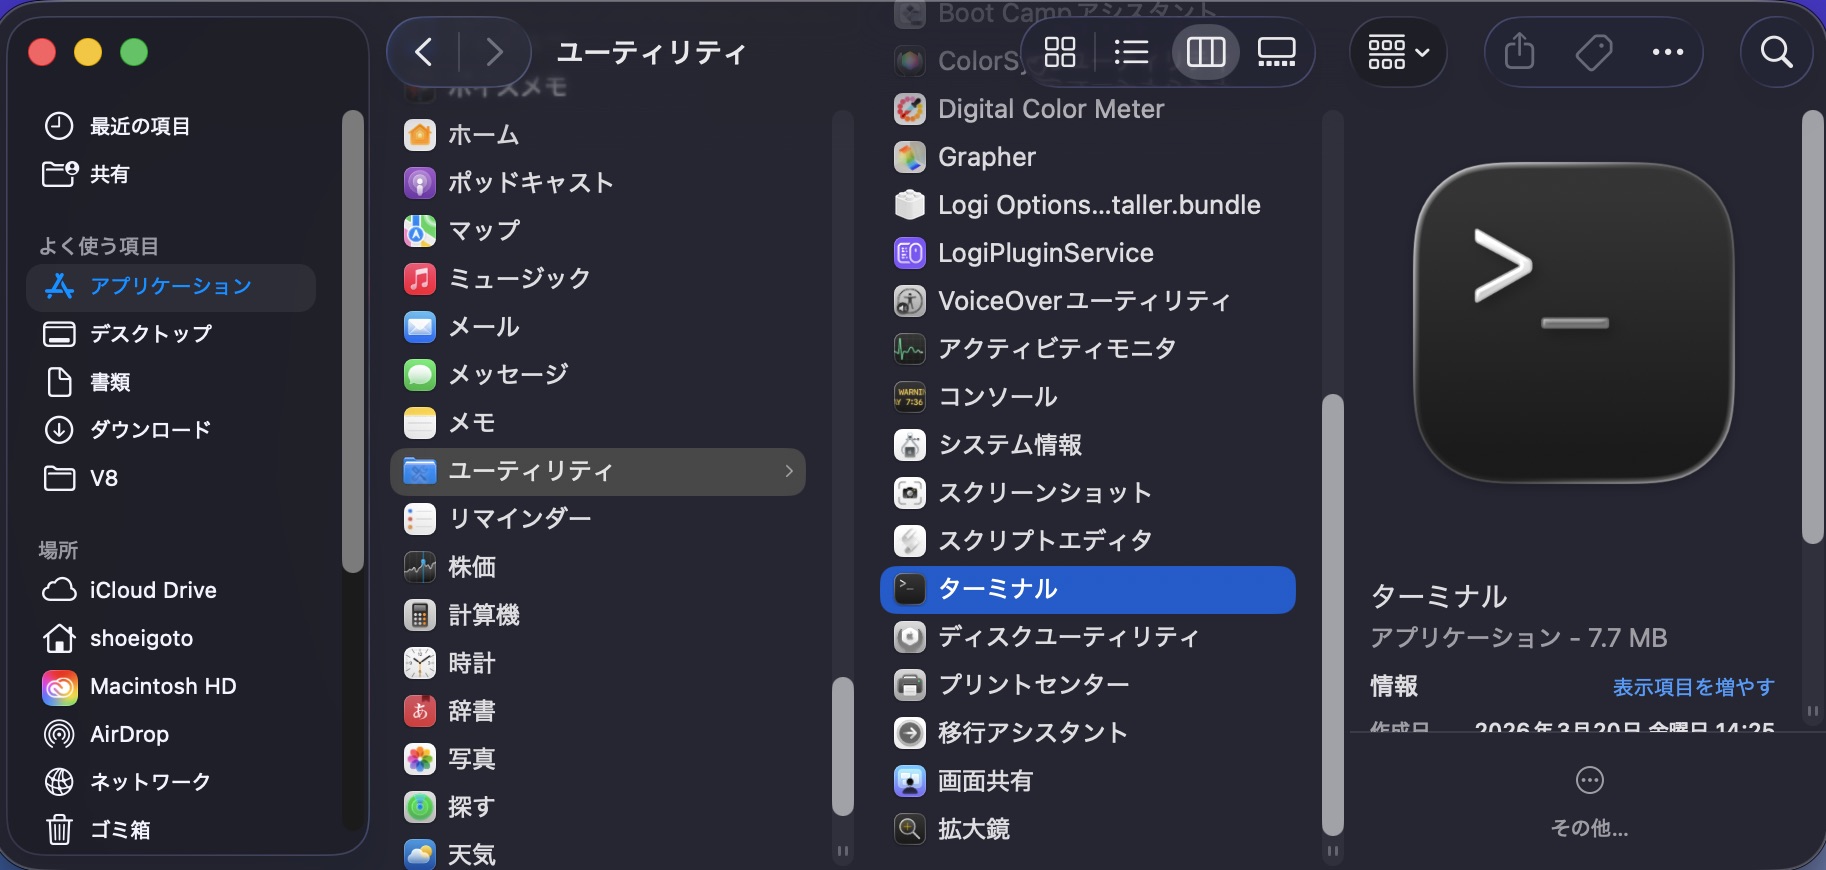Viewport: 1826px width, 870px height.
Task: Select the ミュージック app icon
Action: point(420,278)
